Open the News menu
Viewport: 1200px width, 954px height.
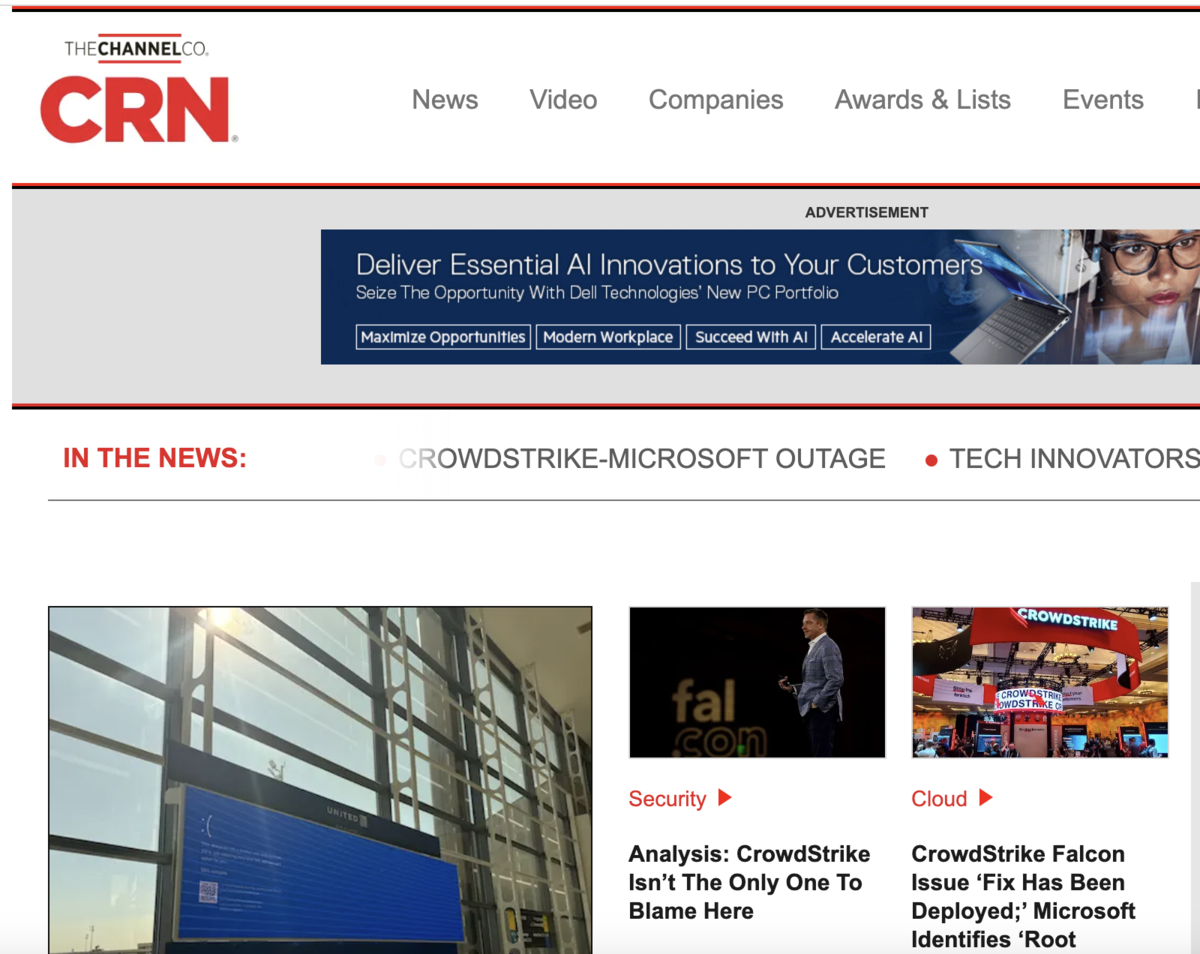[445, 100]
